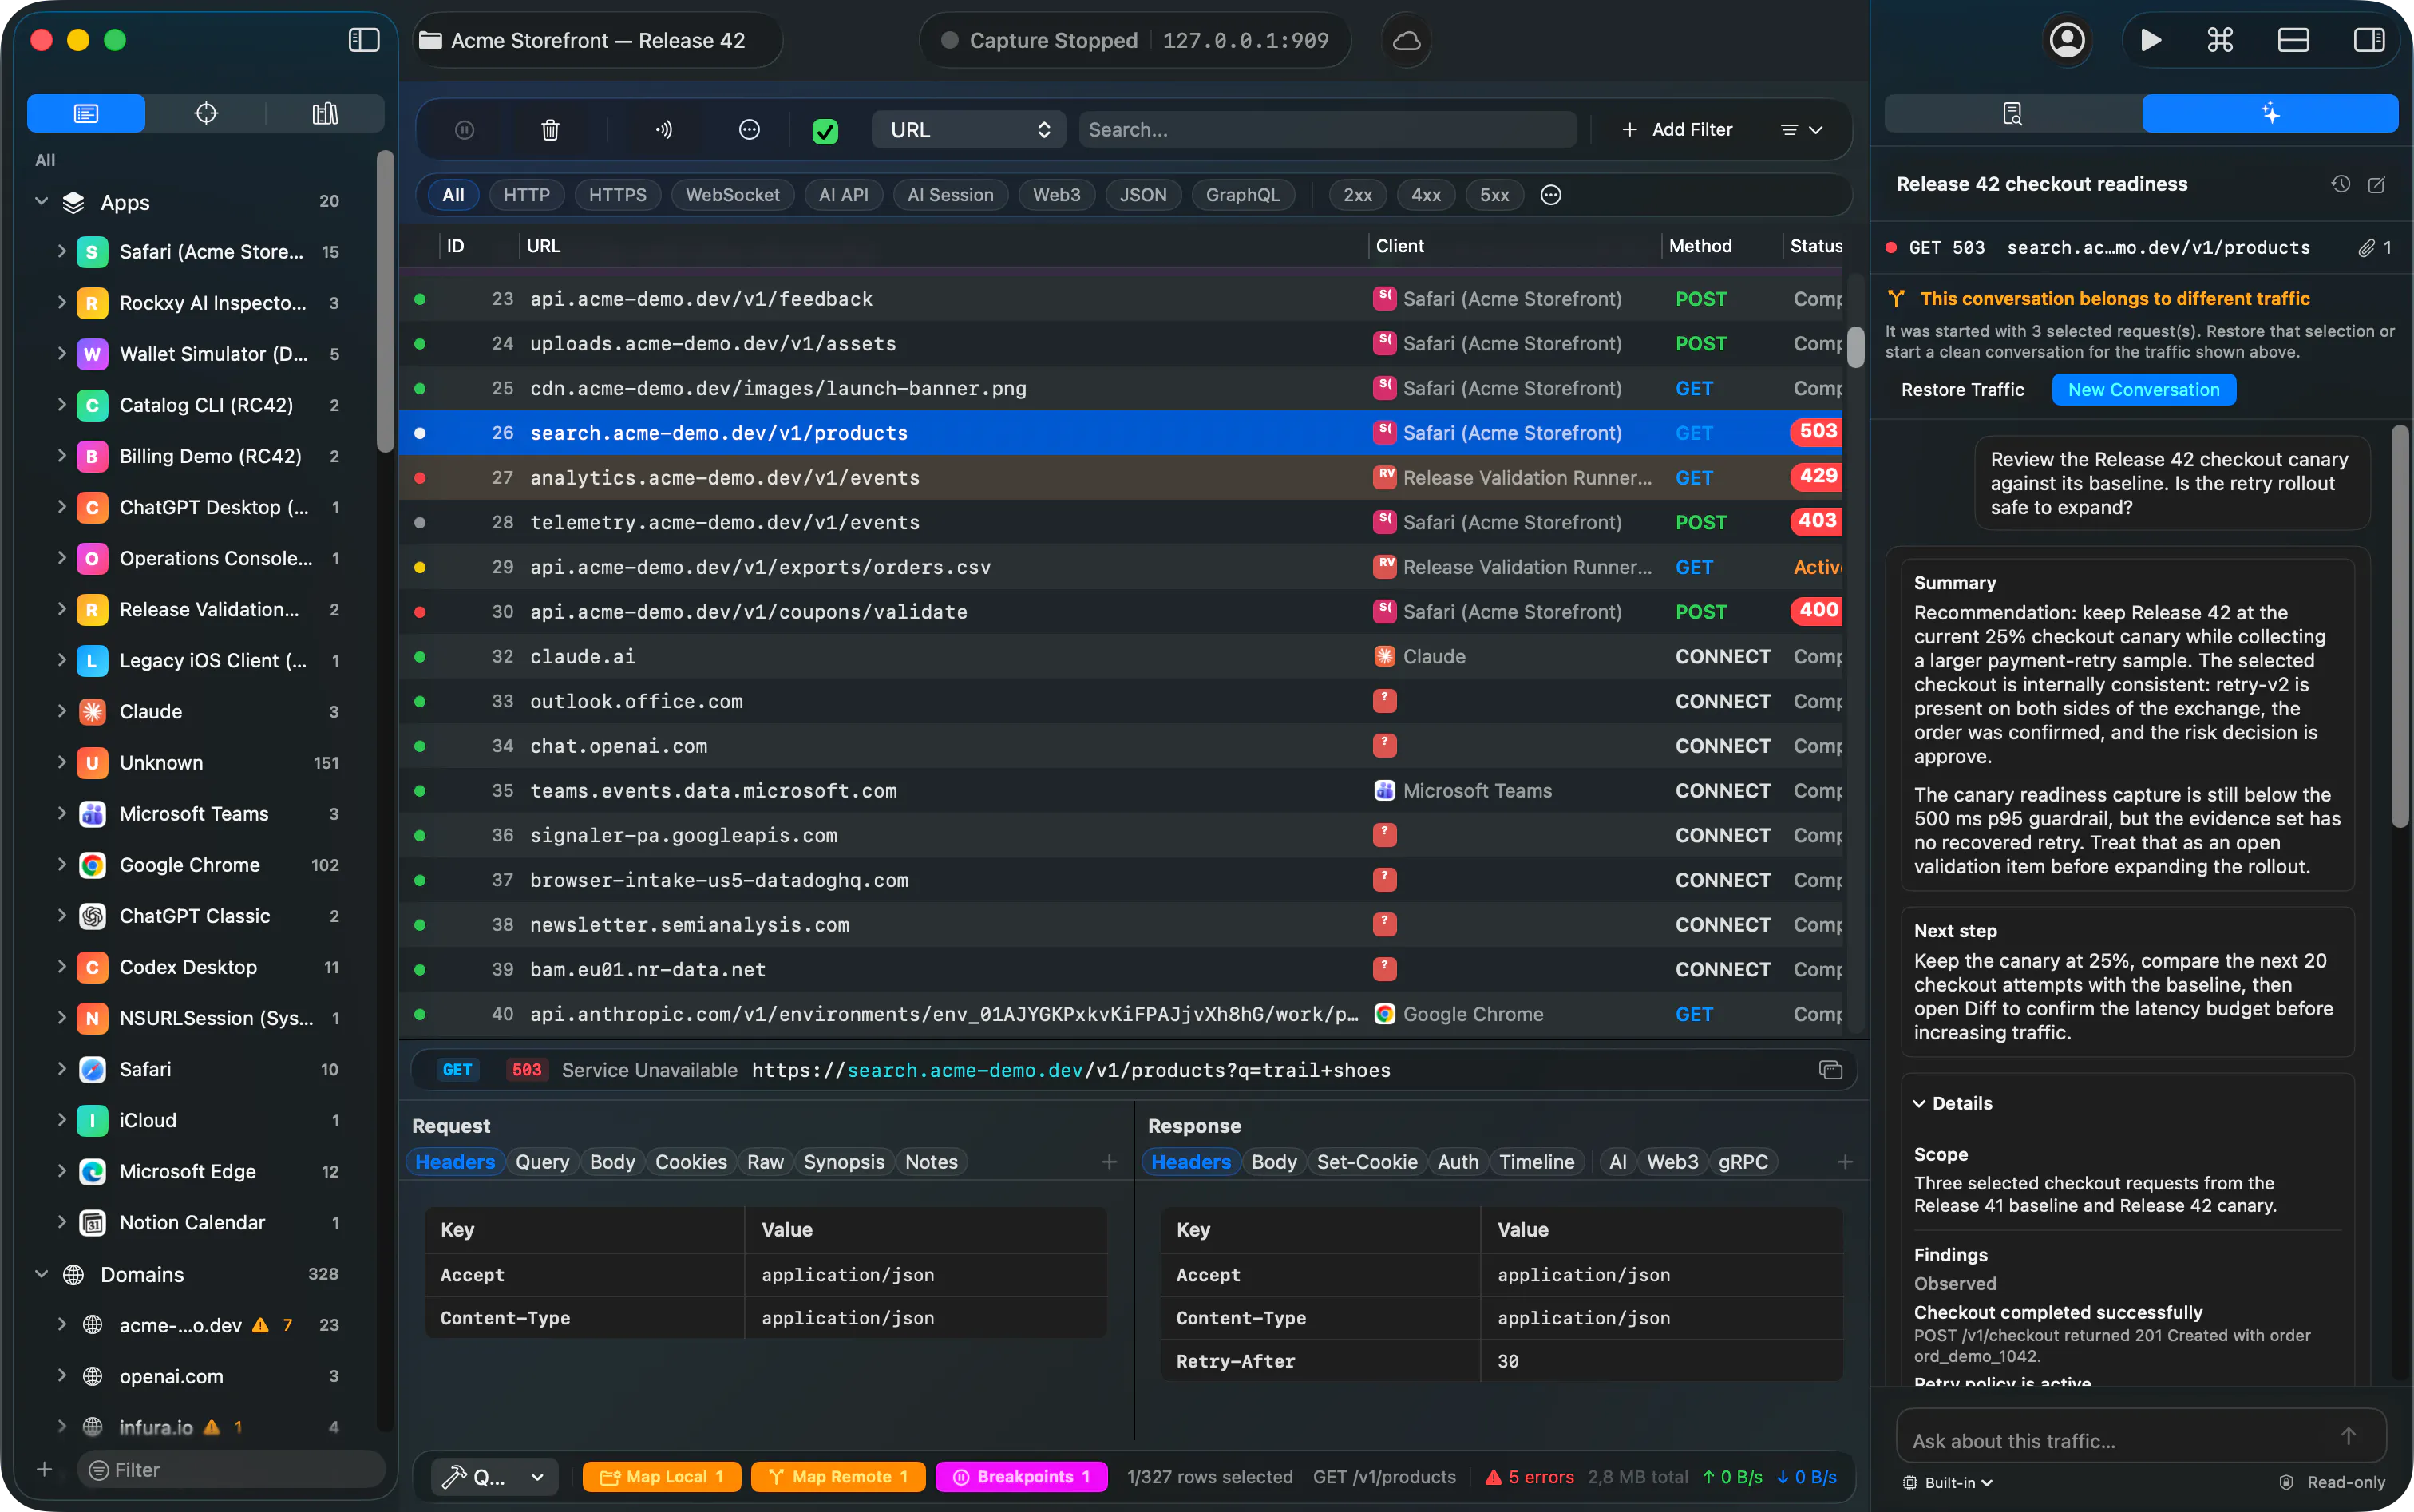Click the compose new conversation icon
The image size is (2414, 1512).
point(2377,184)
